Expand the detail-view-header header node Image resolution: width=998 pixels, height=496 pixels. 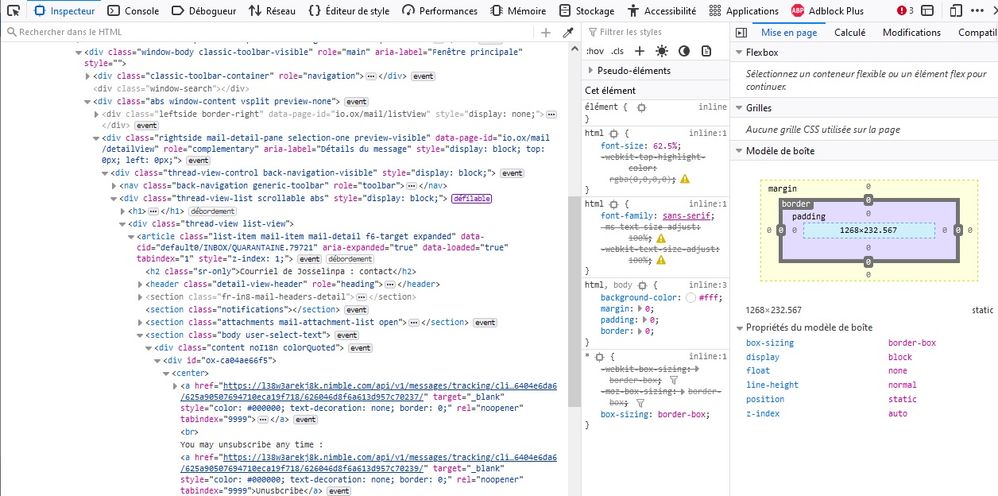pyautogui.click(x=141, y=284)
